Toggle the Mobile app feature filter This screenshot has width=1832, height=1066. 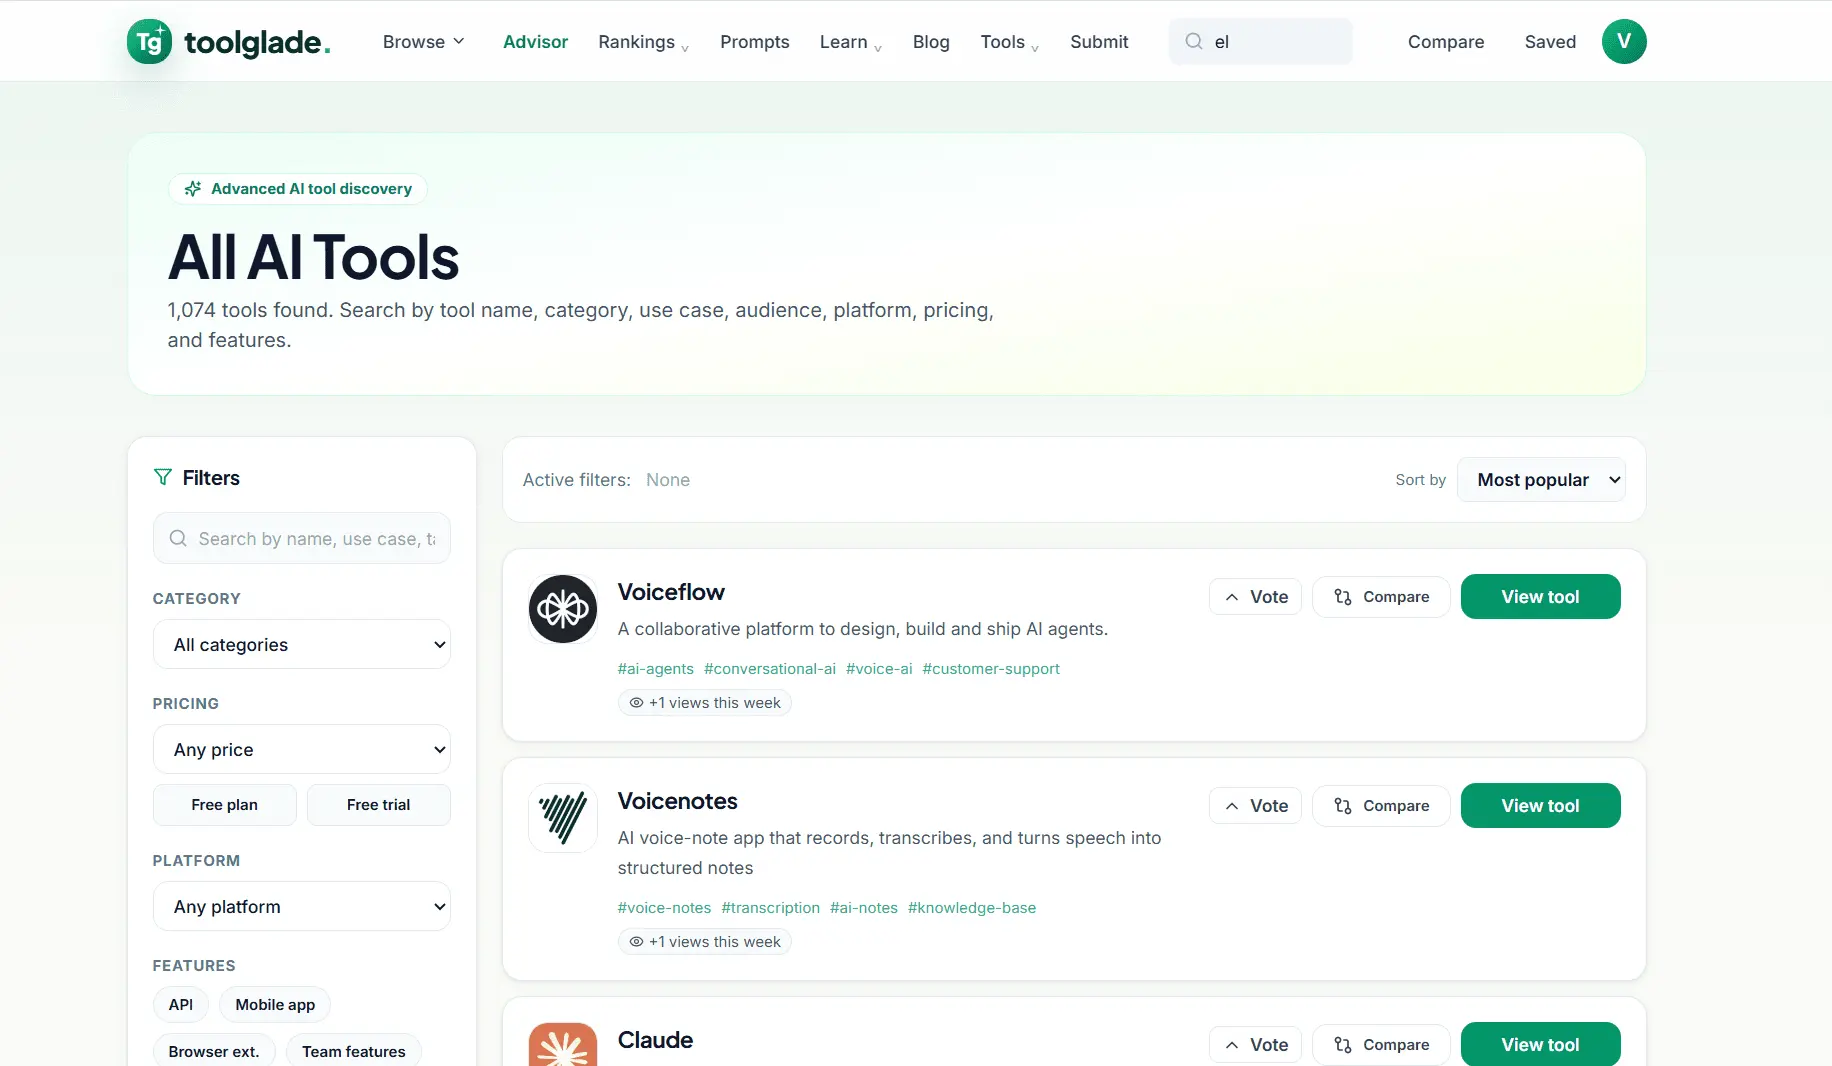point(275,1005)
